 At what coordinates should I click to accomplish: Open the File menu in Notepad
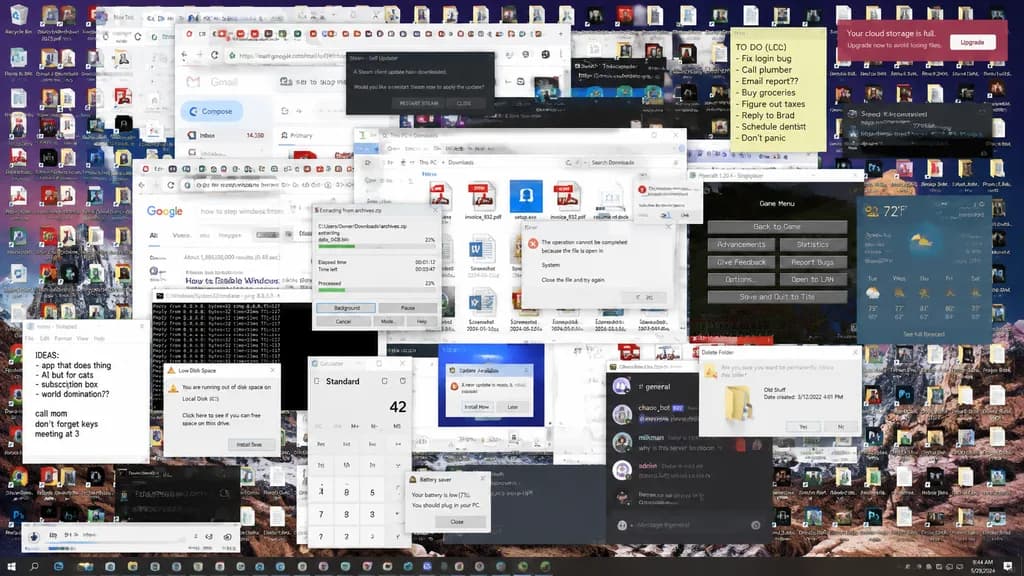click(29, 338)
